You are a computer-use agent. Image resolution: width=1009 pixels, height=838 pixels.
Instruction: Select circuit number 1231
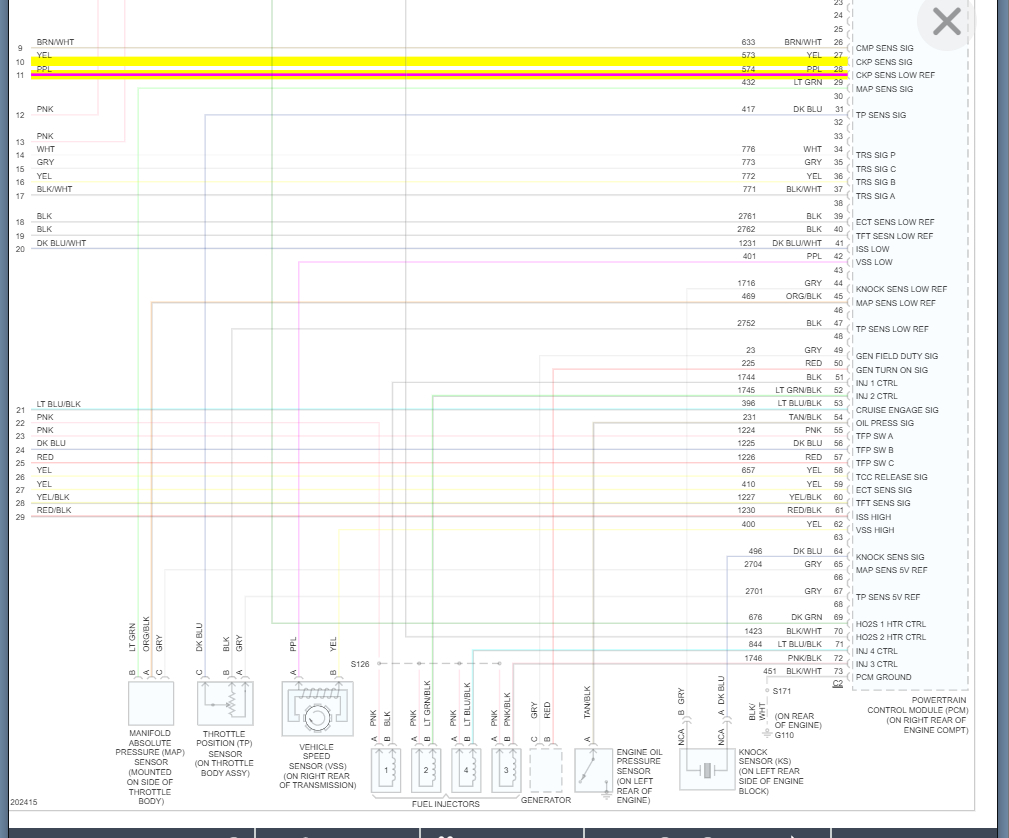point(746,243)
